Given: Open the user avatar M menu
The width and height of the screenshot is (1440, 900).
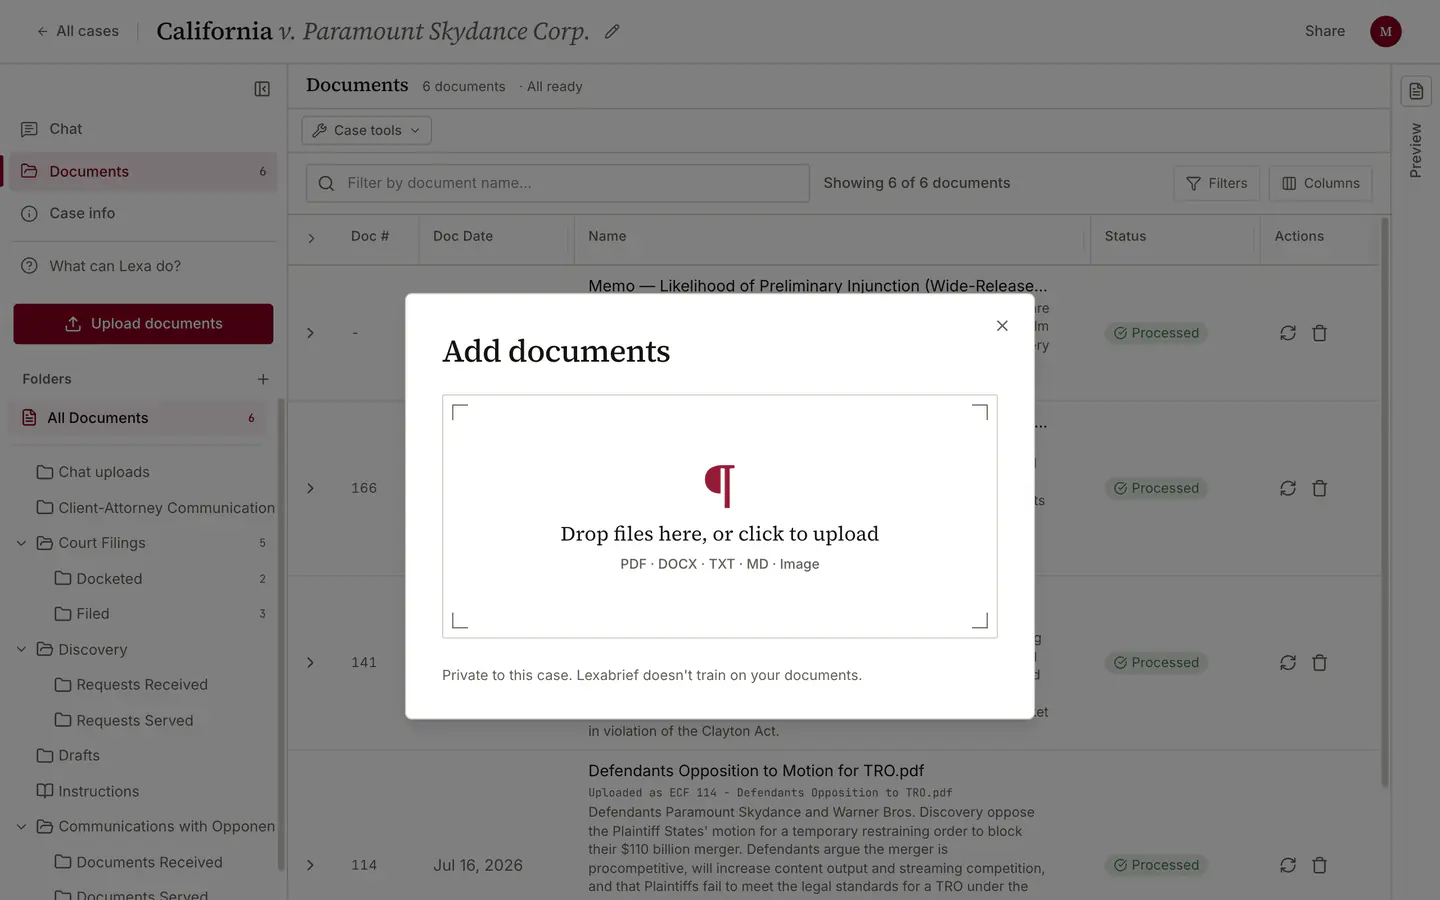Looking at the screenshot, I should coord(1385,31).
